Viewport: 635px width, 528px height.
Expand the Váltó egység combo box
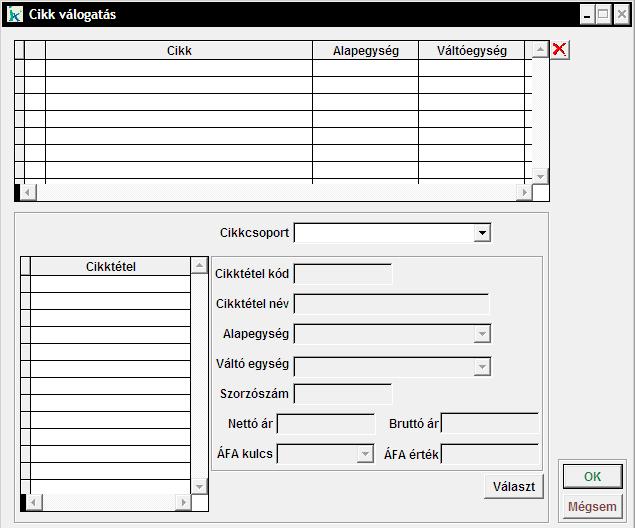(x=482, y=367)
